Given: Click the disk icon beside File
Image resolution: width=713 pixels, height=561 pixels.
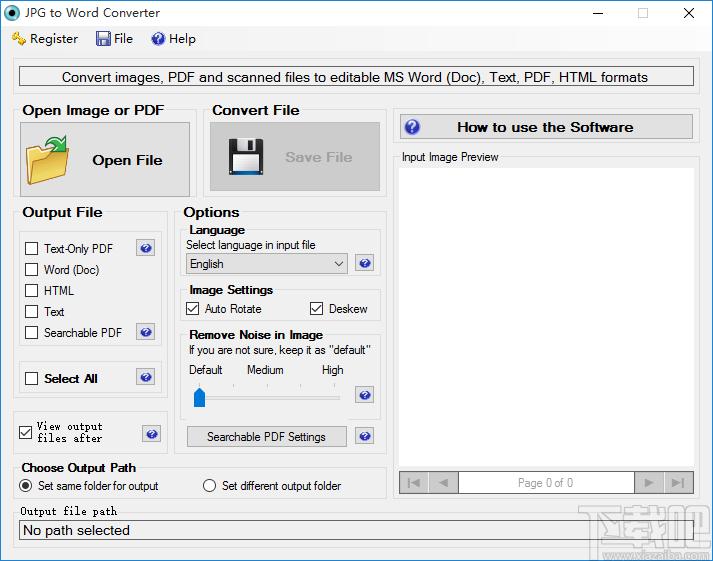Looking at the screenshot, I should click(103, 39).
